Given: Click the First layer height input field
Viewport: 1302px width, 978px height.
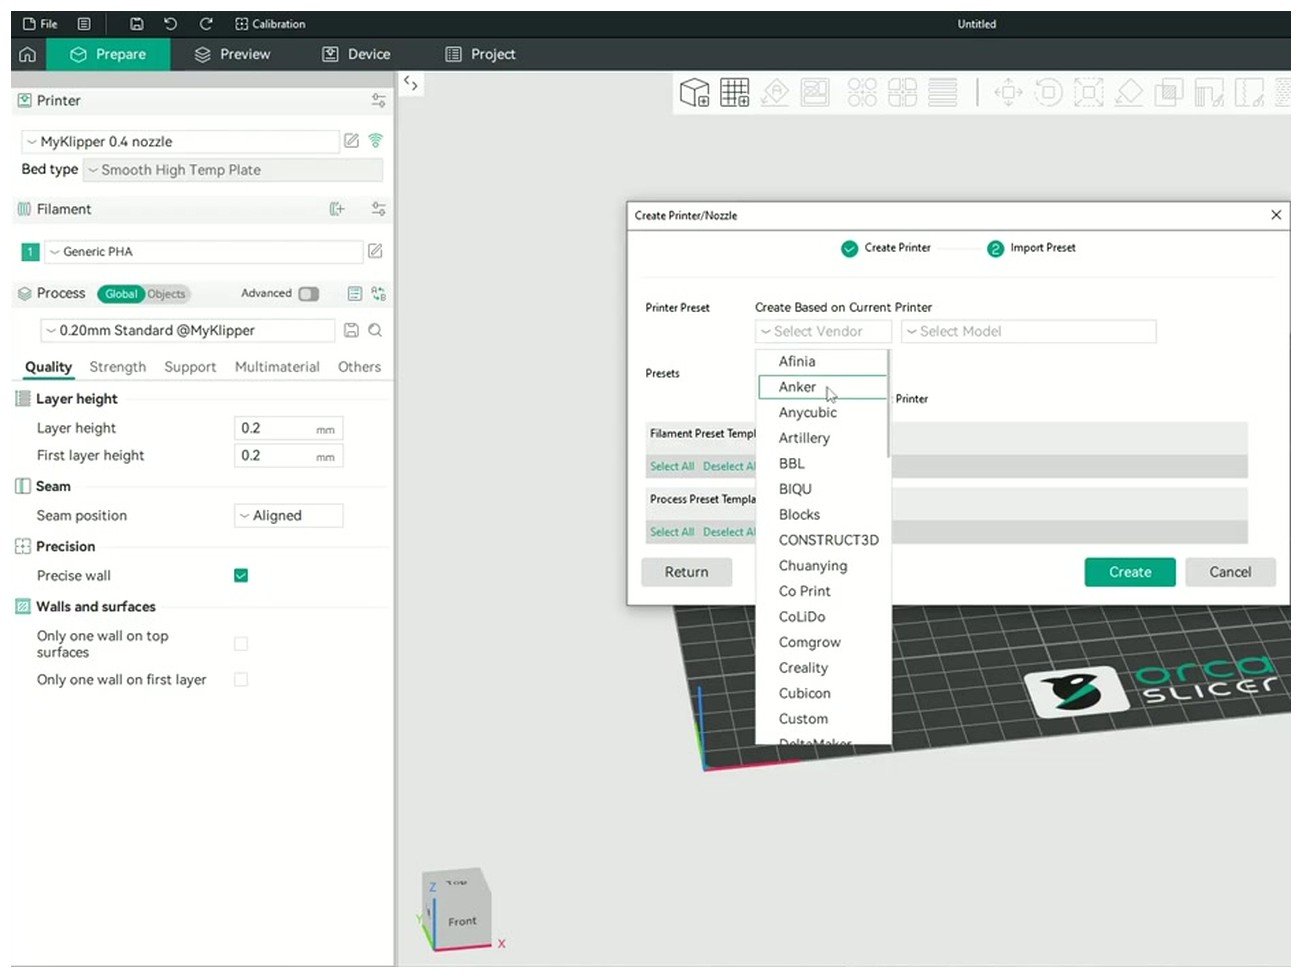Looking at the screenshot, I should point(288,455).
